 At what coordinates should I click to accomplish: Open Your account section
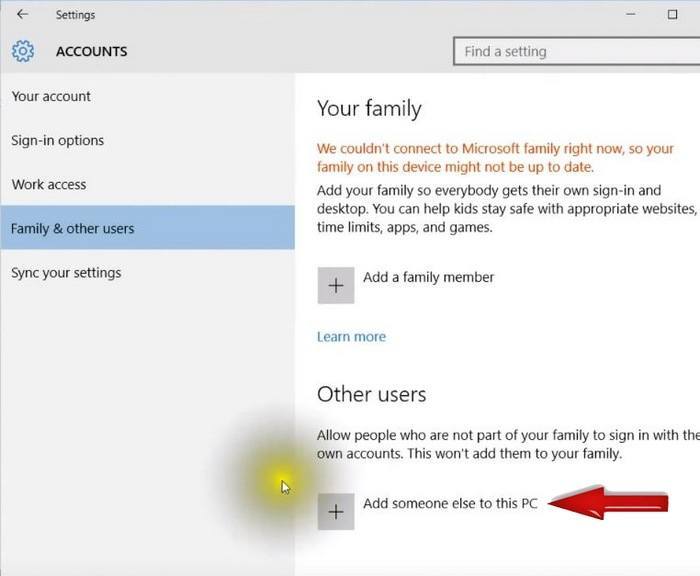tap(147, 96)
